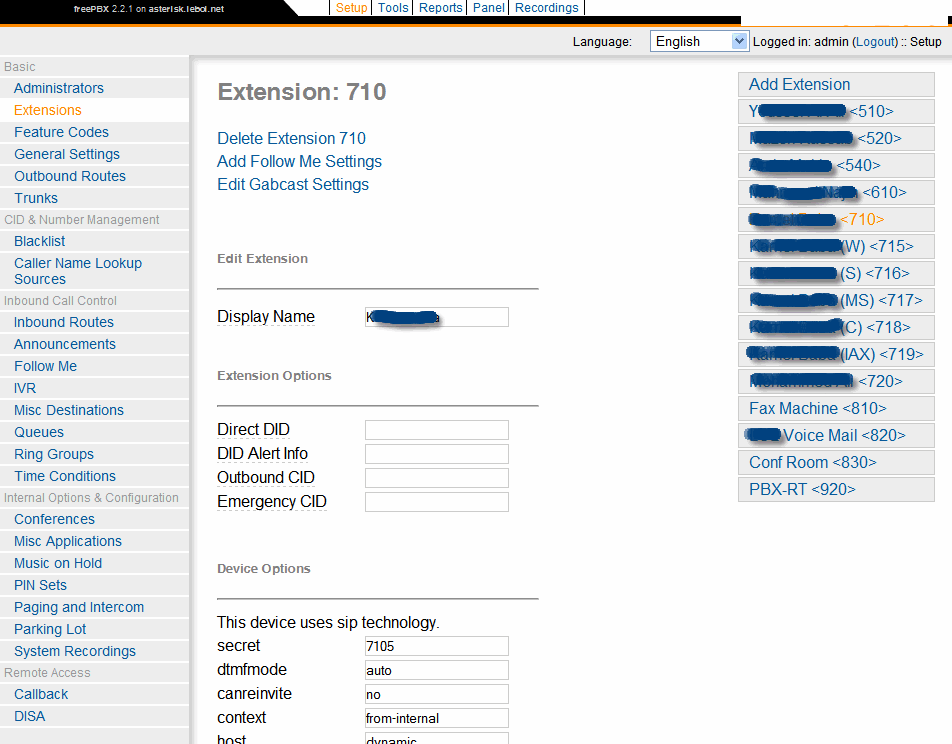Open Time Conditions page

65,476
